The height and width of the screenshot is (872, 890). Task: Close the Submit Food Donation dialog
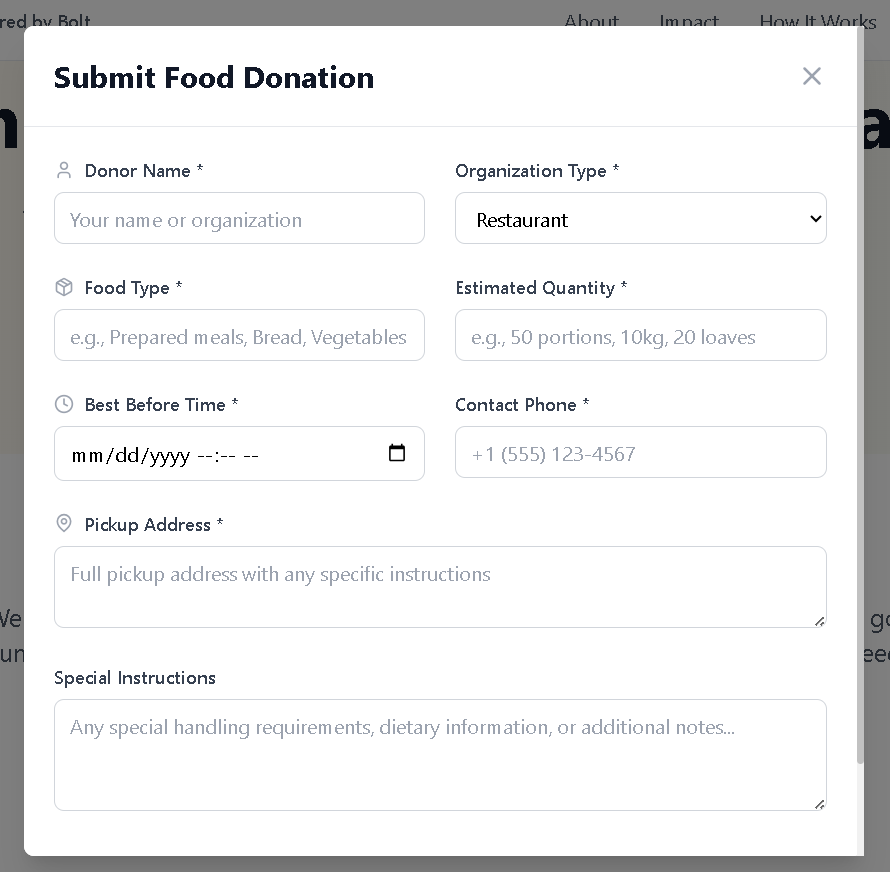pos(811,76)
